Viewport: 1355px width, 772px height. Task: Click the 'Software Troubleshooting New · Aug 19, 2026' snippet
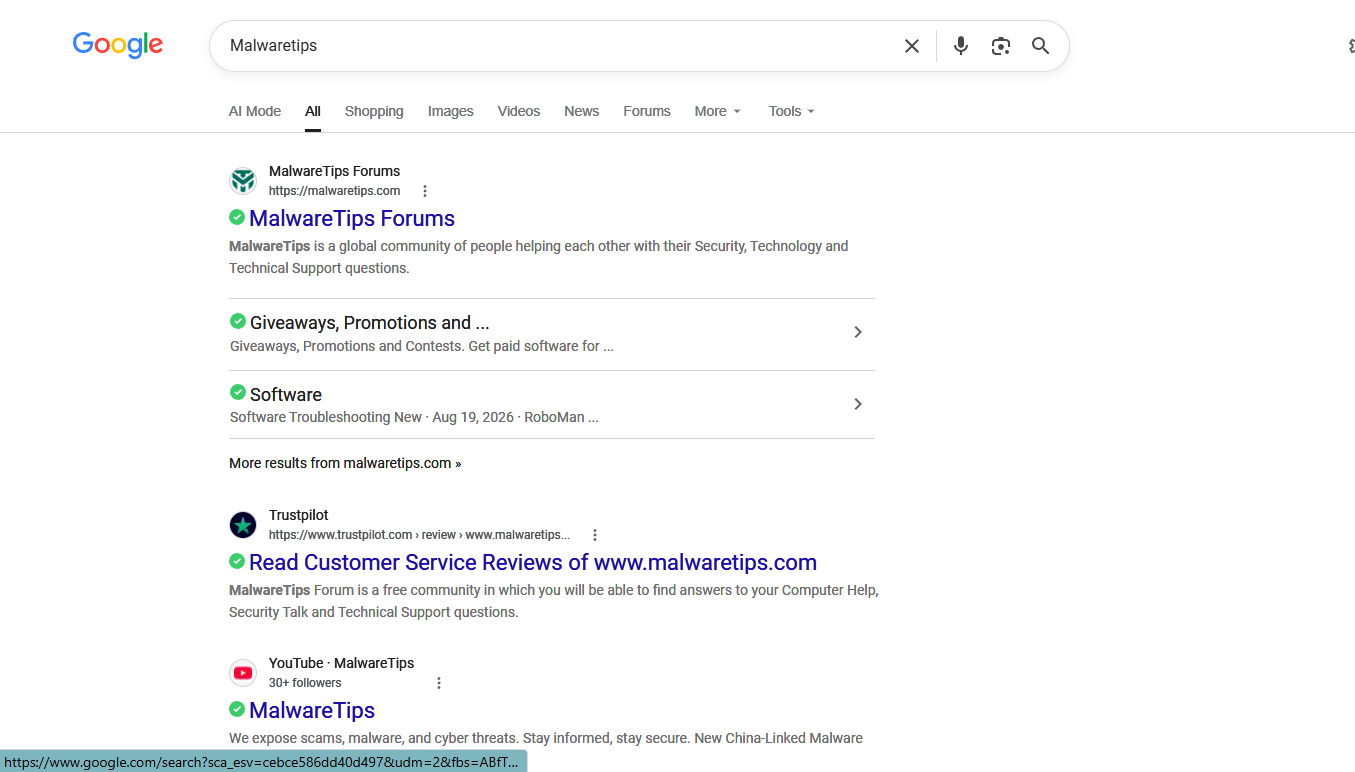pos(414,417)
